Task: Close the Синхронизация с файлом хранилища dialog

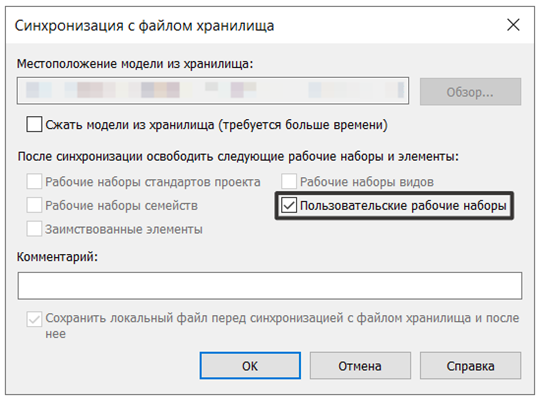Action: pyautogui.click(x=513, y=25)
